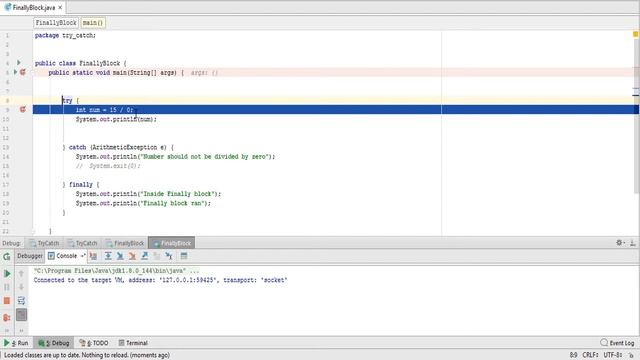Viewport: 640px width, 360px height.
Task: Switch to the Console tab
Action: (66, 256)
